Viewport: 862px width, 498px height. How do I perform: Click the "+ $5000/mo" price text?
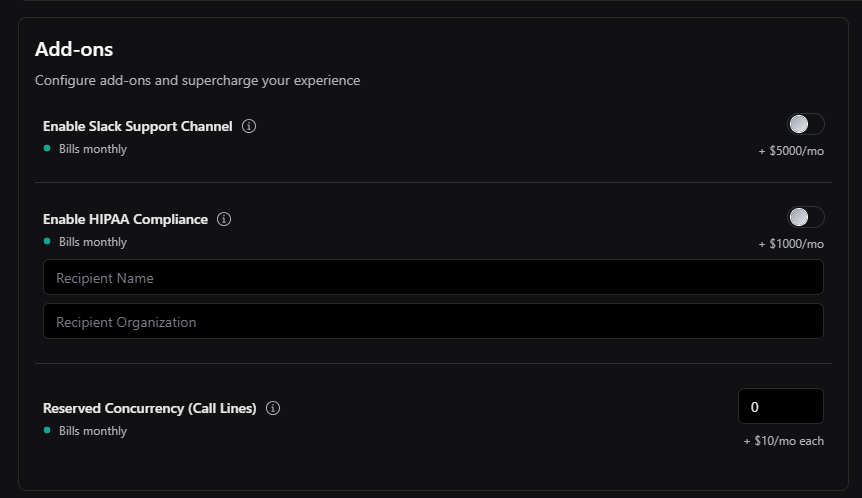click(791, 152)
